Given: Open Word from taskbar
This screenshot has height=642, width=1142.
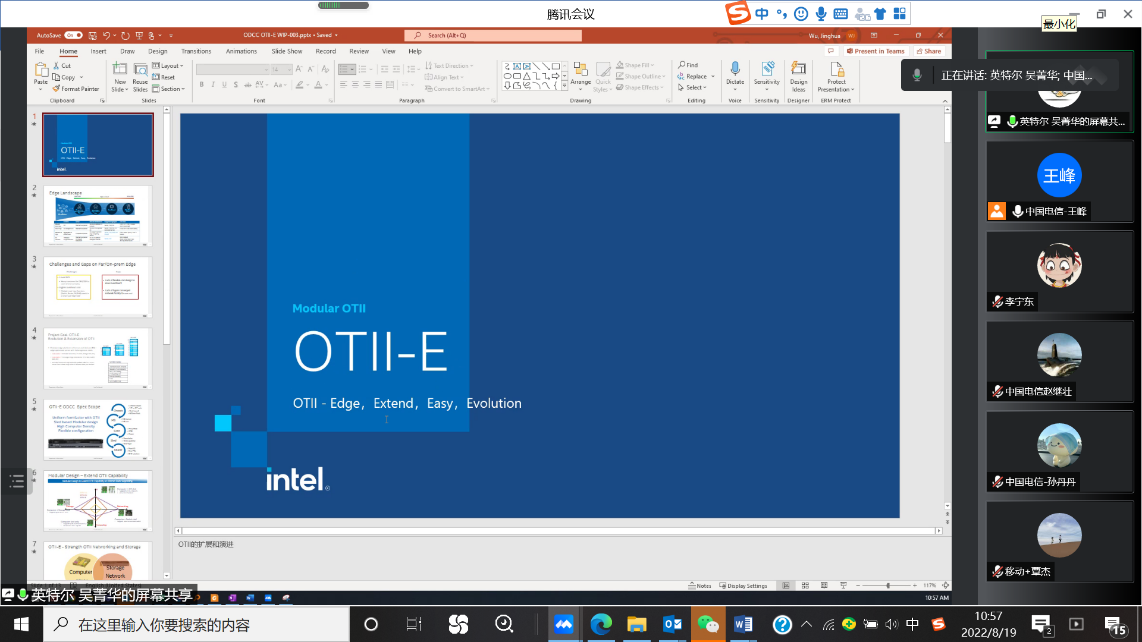Looking at the screenshot, I should click(x=744, y=625).
